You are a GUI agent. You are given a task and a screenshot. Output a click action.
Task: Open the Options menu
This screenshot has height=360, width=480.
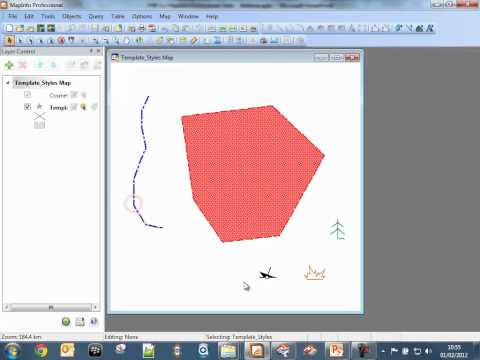142,16
